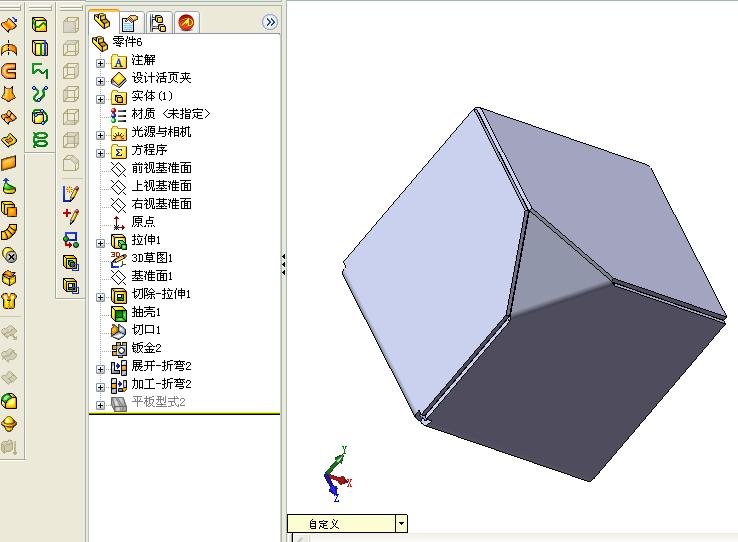Viewport: 738px width, 542px height.
Task: Click the 自定义 view name field
Action: point(342,524)
